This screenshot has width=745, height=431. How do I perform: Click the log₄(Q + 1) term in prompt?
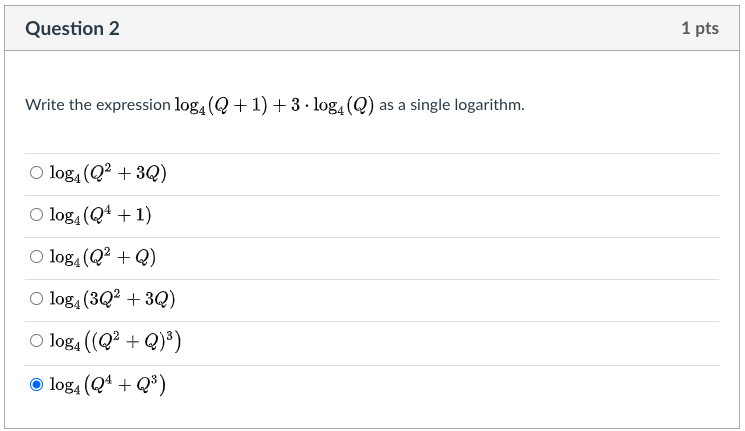coord(221,105)
